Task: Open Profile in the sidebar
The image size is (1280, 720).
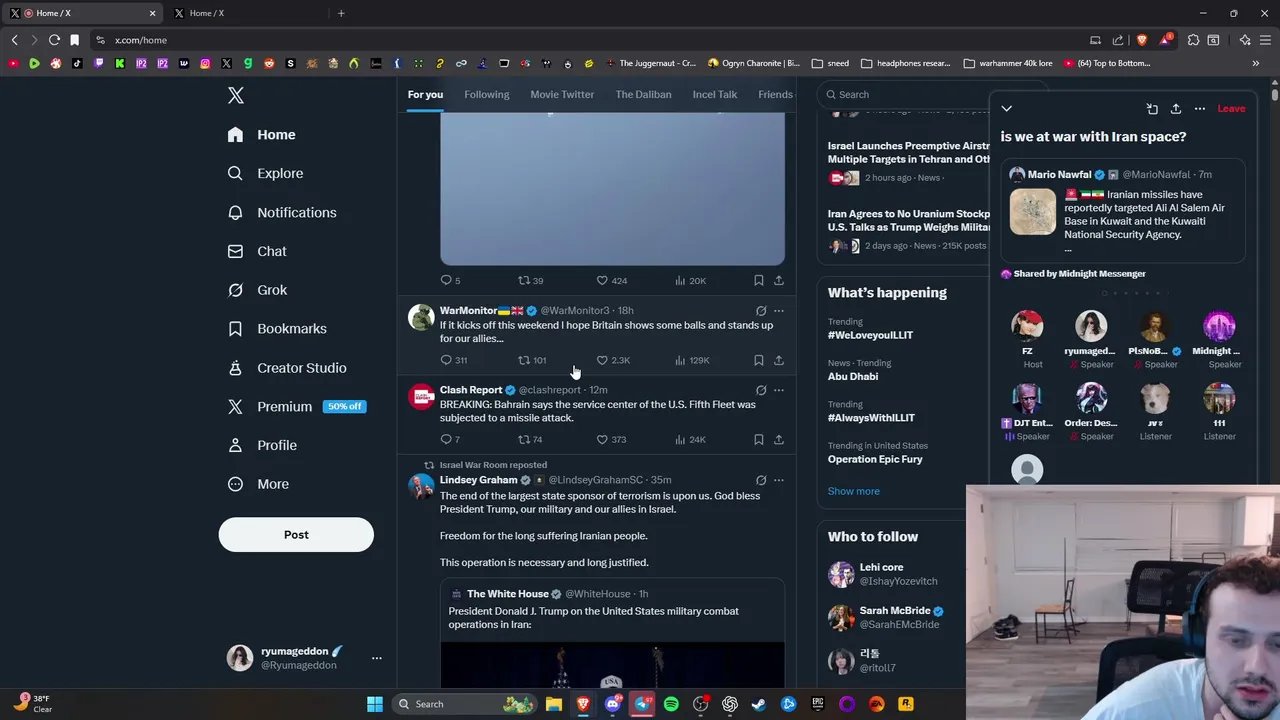Action: point(262,445)
